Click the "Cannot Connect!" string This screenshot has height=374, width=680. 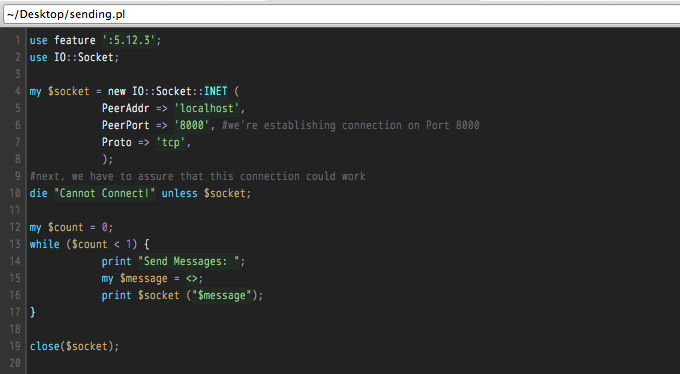coord(105,194)
